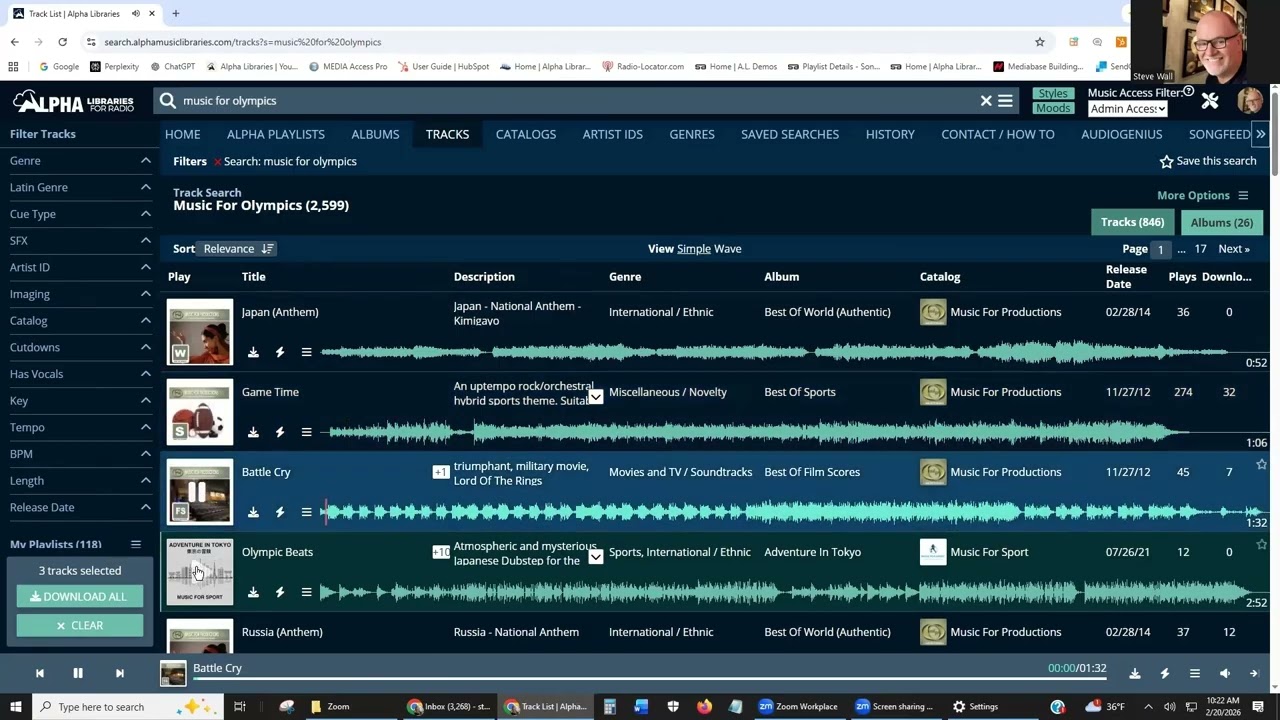Skip to next track in player

[x=119, y=673]
